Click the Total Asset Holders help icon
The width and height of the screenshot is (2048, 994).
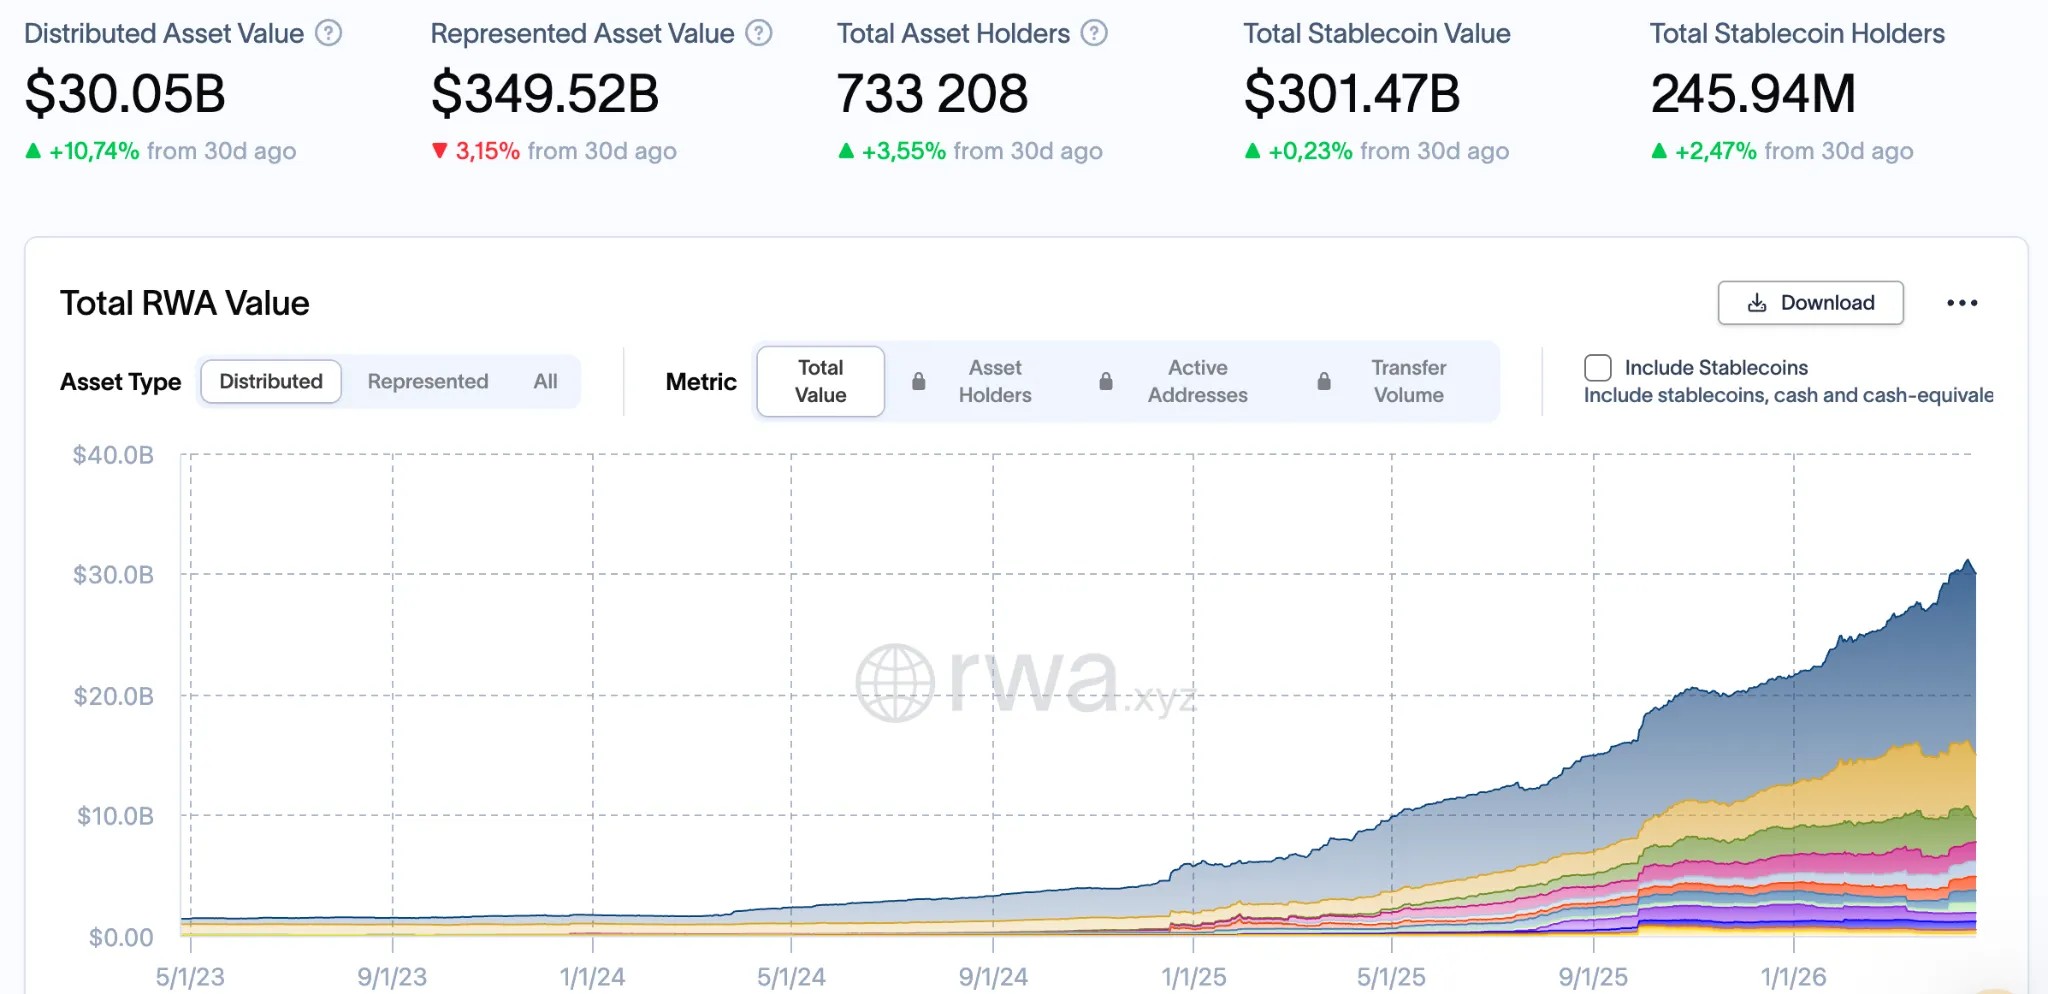pos(1095,33)
